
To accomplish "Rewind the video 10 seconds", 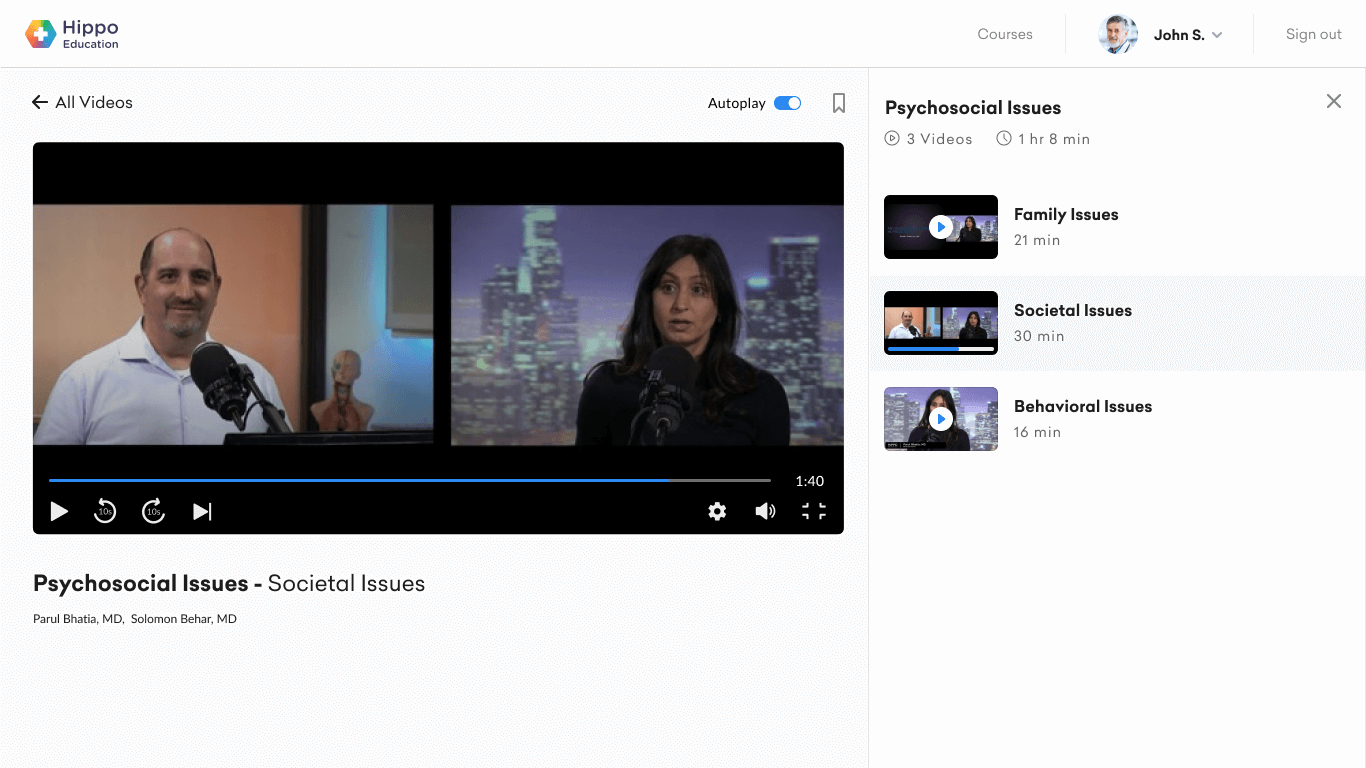I will coord(105,512).
